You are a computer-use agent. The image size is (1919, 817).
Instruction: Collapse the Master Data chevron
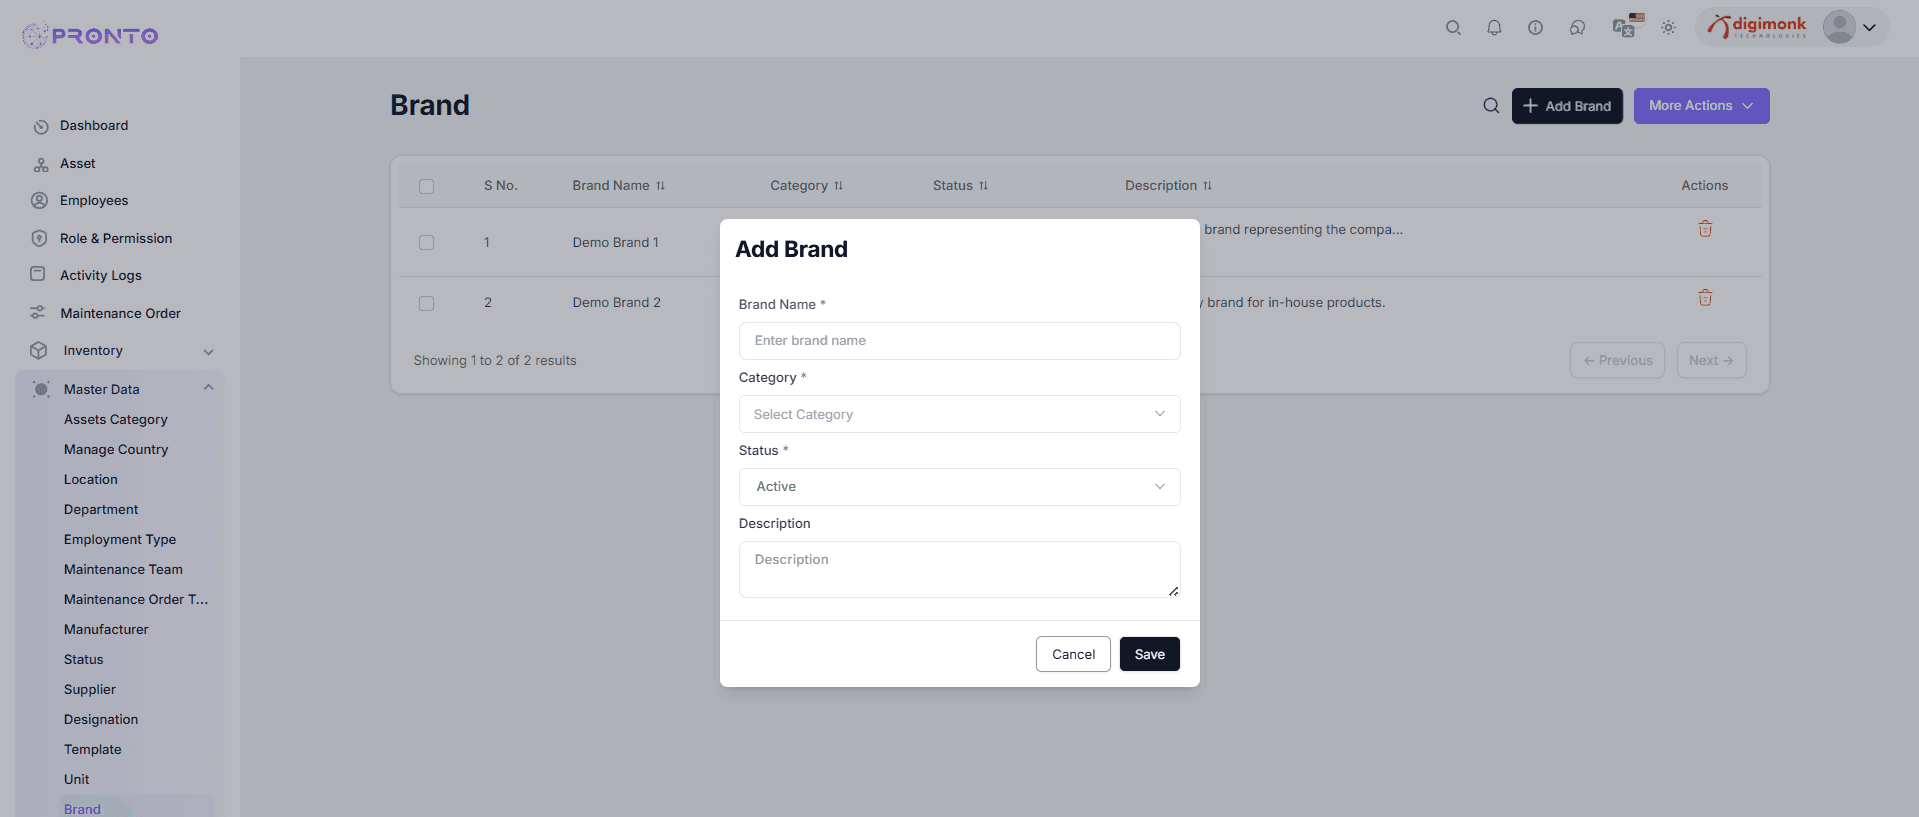(x=208, y=388)
